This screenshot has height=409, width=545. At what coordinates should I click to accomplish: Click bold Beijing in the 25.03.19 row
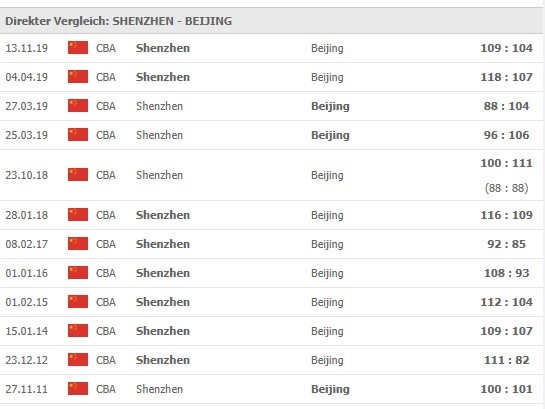(330, 135)
